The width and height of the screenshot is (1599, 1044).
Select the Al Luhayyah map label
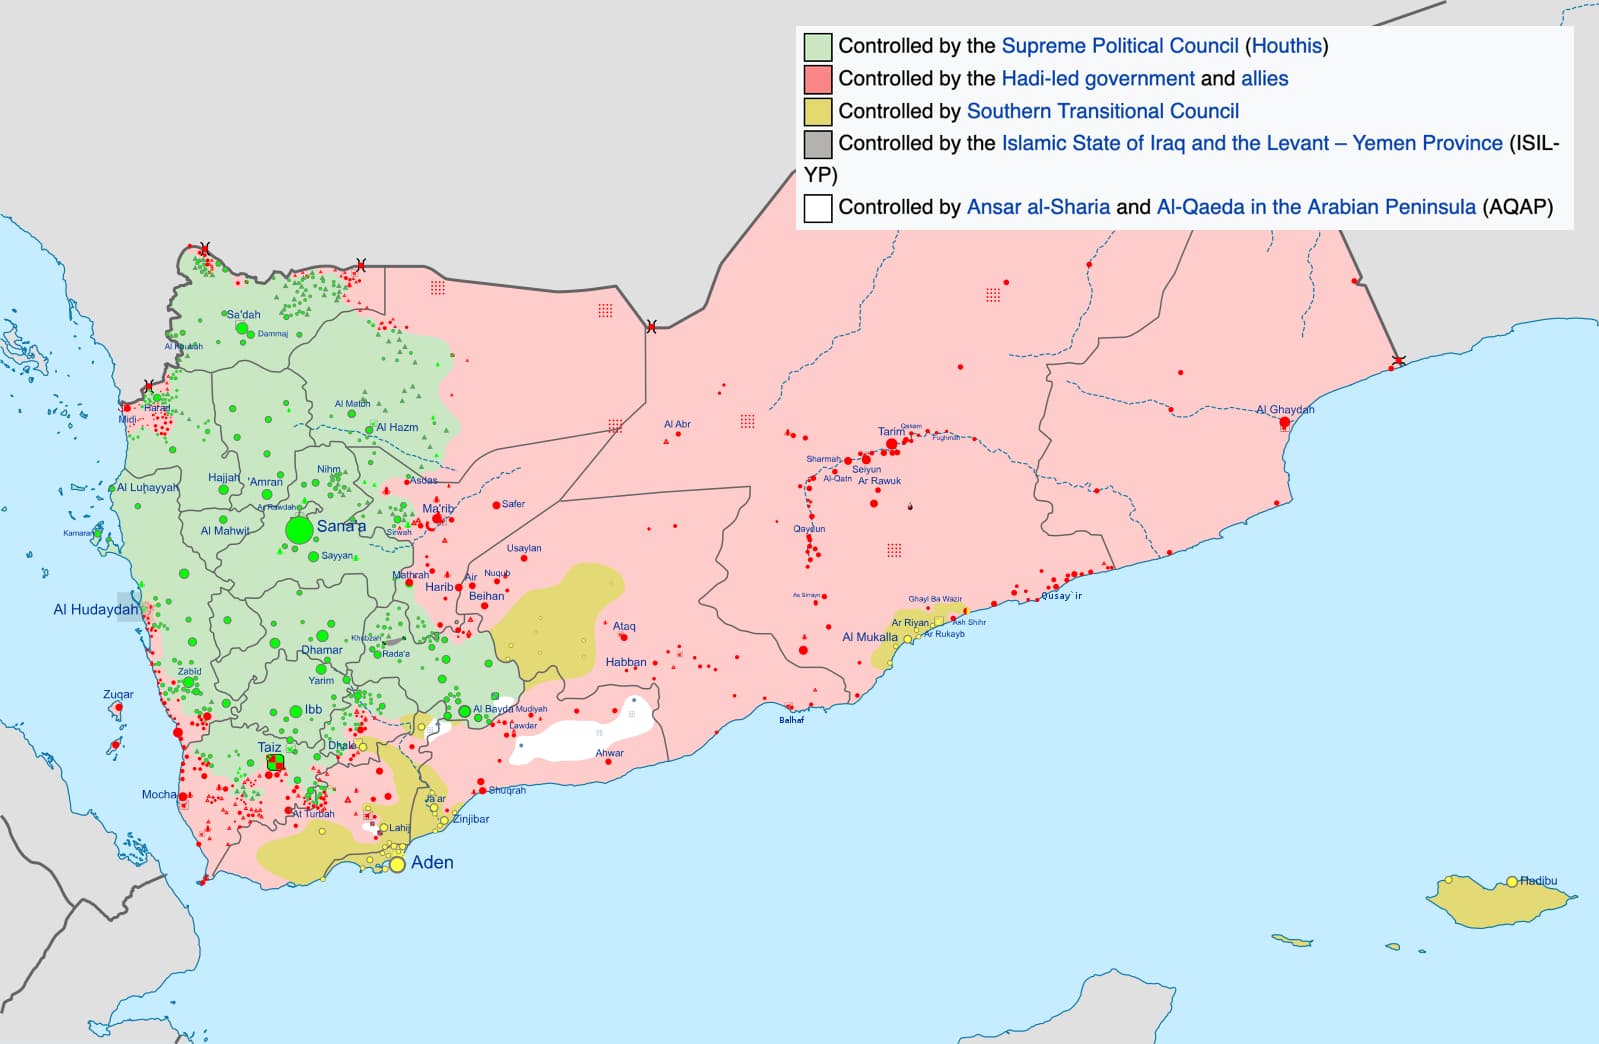click(x=148, y=488)
